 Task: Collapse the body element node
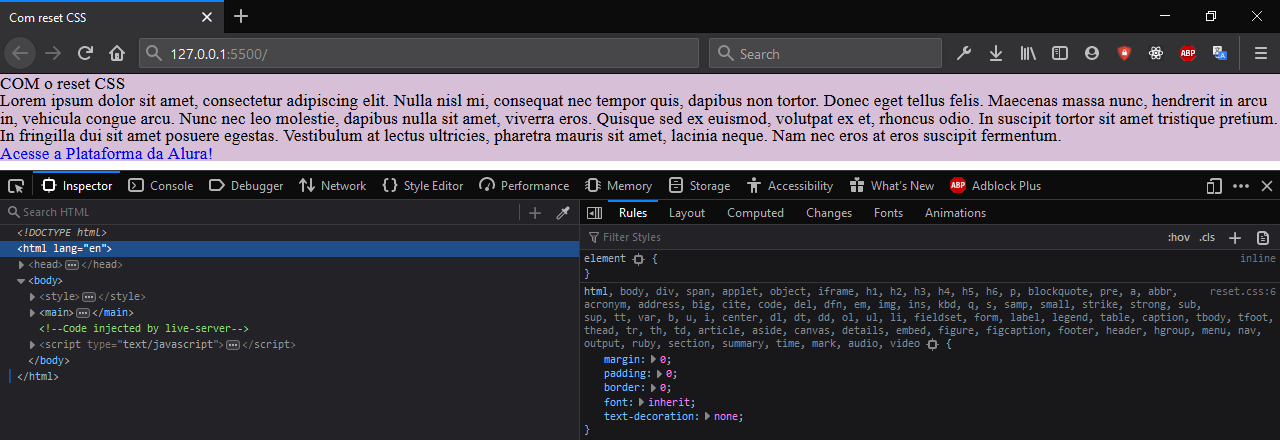click(22, 281)
